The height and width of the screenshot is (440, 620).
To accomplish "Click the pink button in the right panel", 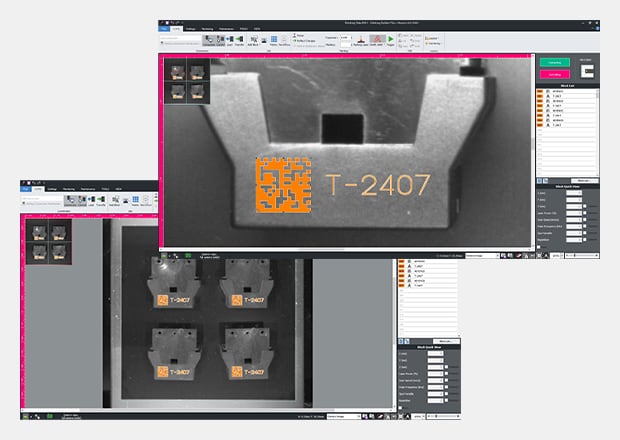I will pyautogui.click(x=553, y=74).
